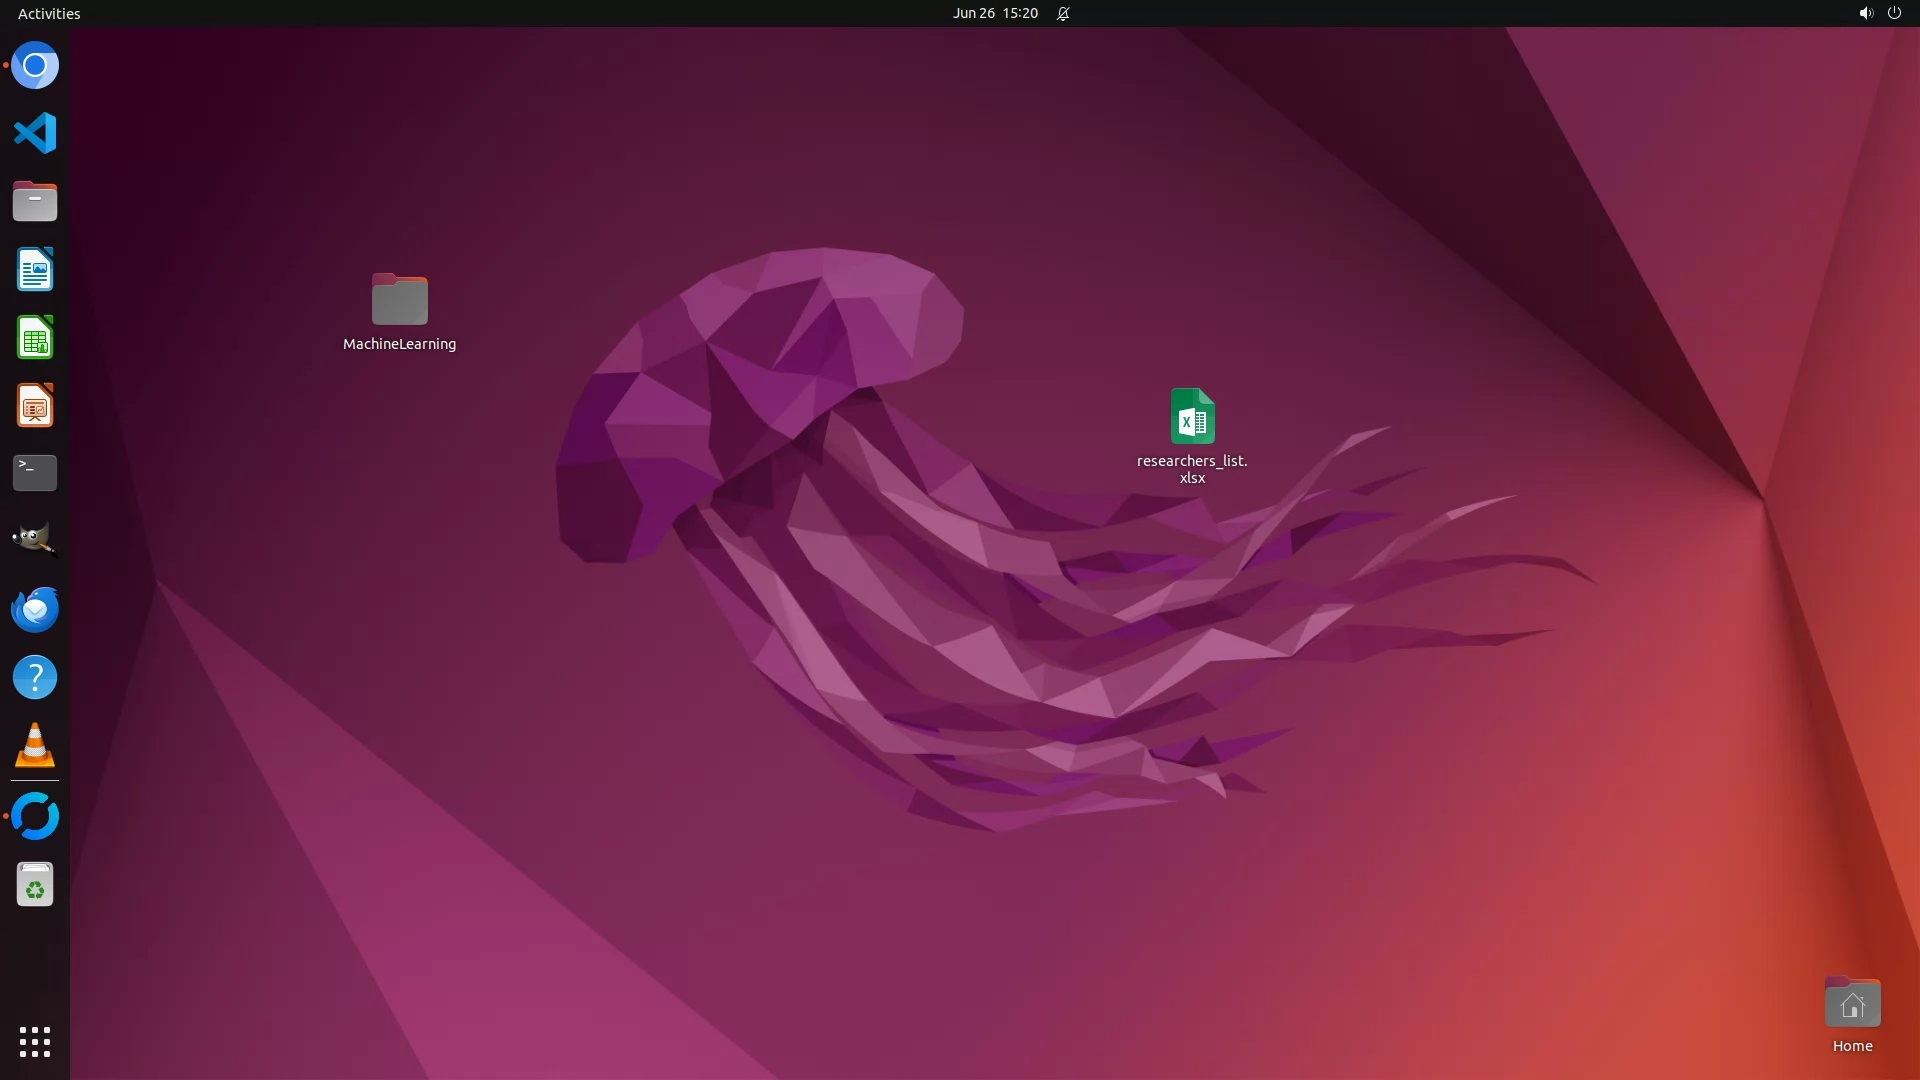Open system menu via power icon
Image resolution: width=1920 pixels, height=1080 pixels.
[x=1894, y=13]
